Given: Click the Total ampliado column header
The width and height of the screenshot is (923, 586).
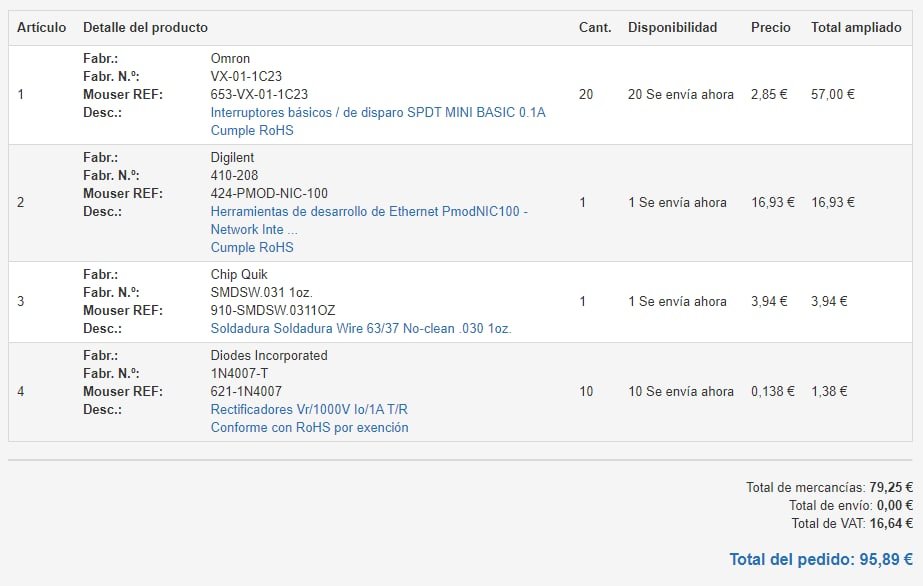Looking at the screenshot, I should tap(855, 28).
